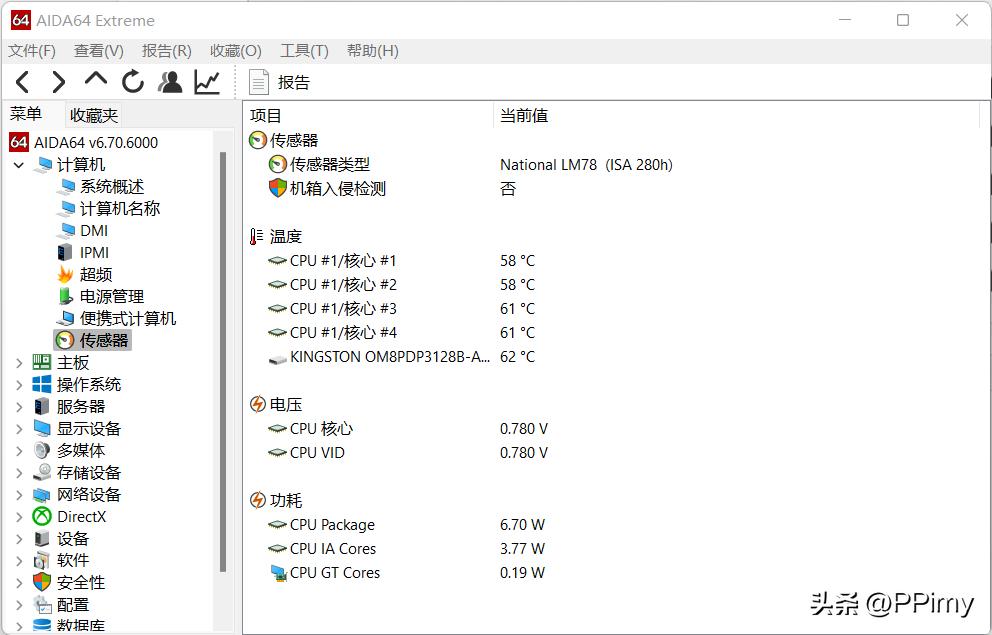Select the 电源管理 battery icon
992x635 pixels.
[66, 296]
